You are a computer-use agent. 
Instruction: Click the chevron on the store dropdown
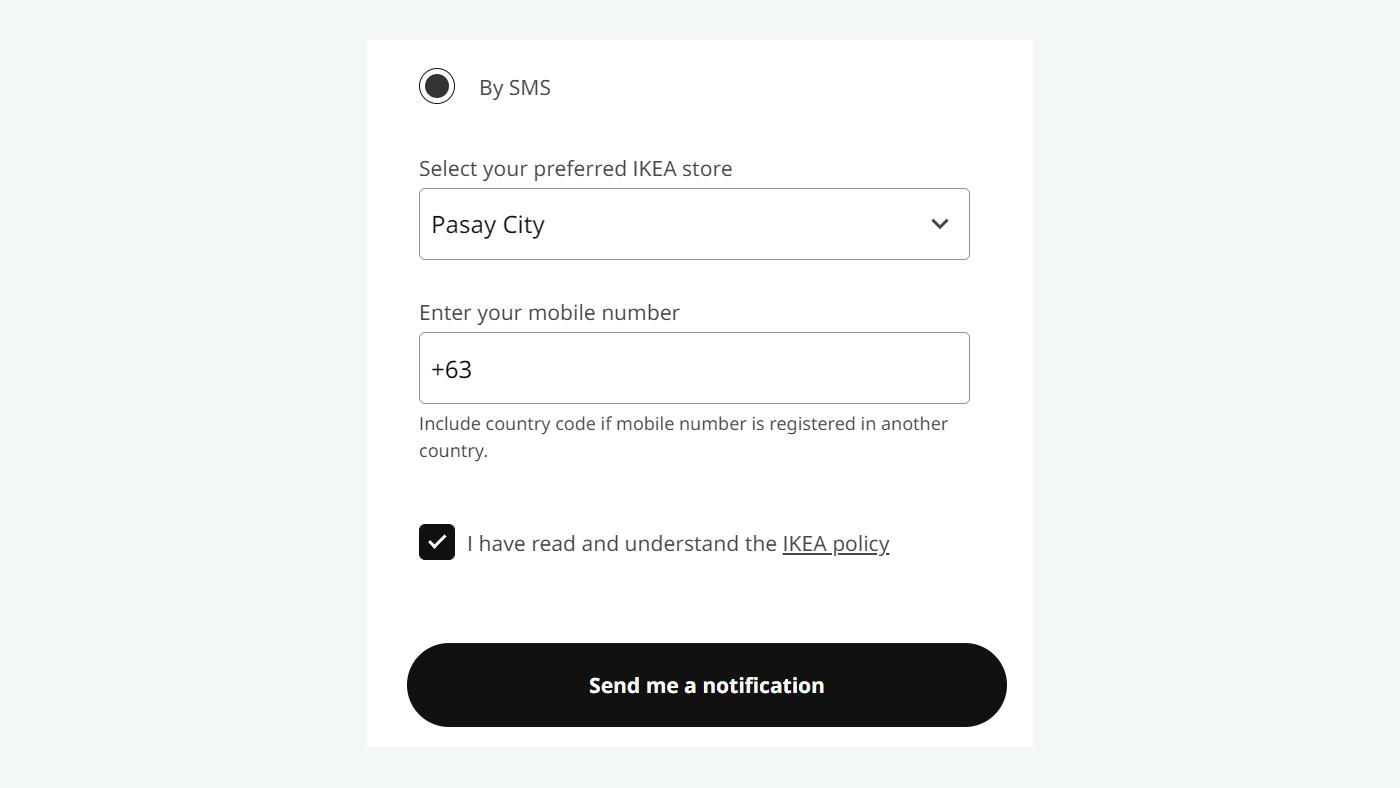[939, 224]
